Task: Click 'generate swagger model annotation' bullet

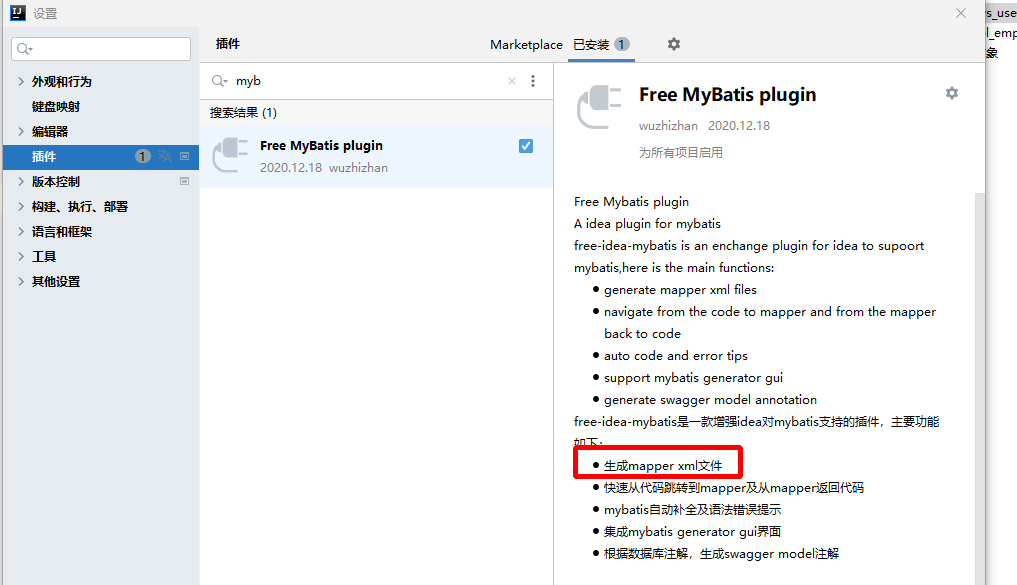Action: click(x=710, y=400)
